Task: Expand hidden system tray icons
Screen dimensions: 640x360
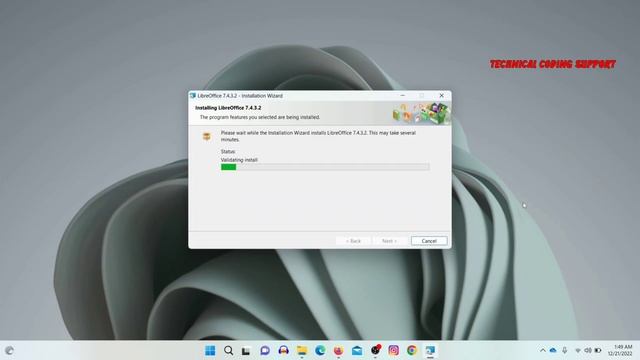Action: click(542, 351)
